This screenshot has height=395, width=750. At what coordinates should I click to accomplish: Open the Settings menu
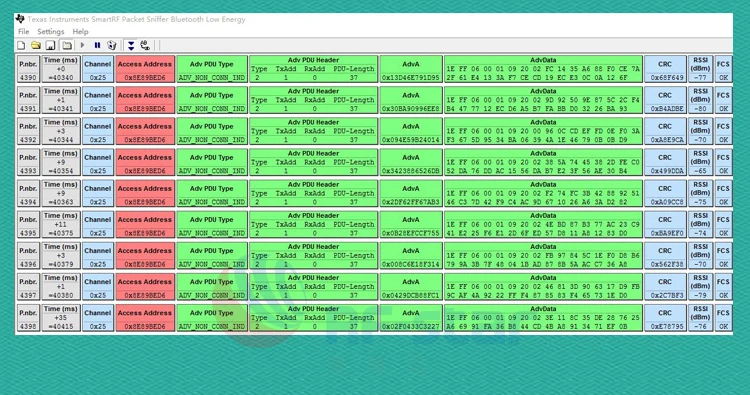coord(51,32)
